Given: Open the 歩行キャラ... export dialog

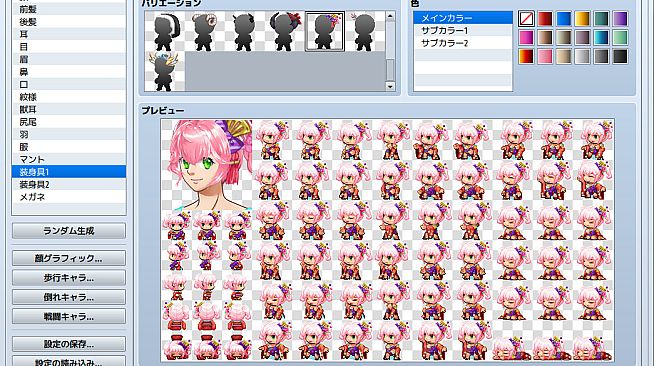Looking at the screenshot, I should (x=69, y=278).
